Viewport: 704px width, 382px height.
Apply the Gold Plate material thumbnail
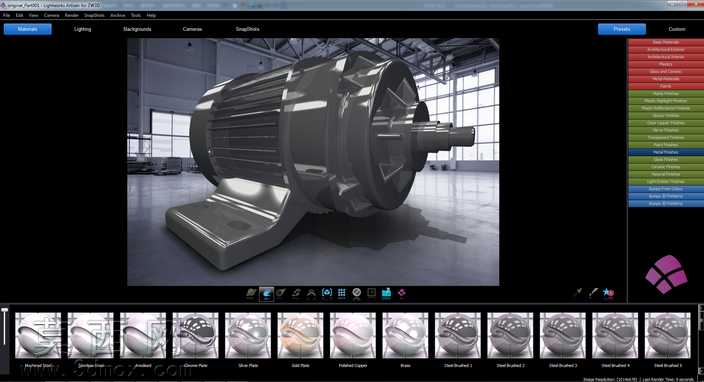click(300, 335)
